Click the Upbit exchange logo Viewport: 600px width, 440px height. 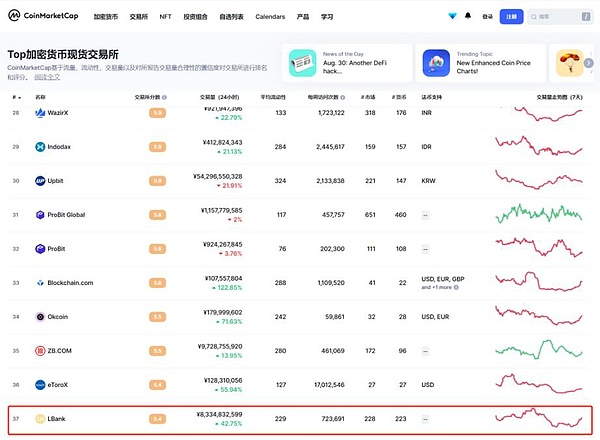coord(40,181)
